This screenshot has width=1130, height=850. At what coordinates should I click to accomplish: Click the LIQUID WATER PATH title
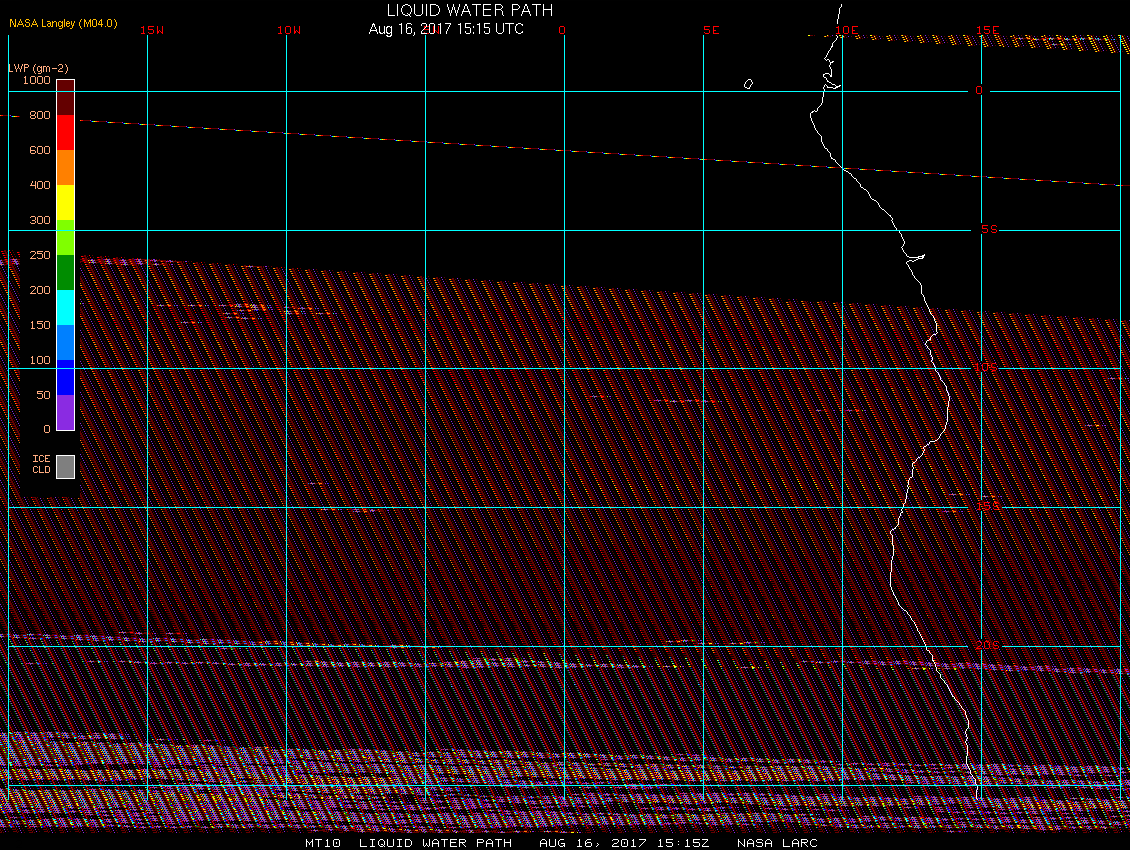(470, 10)
